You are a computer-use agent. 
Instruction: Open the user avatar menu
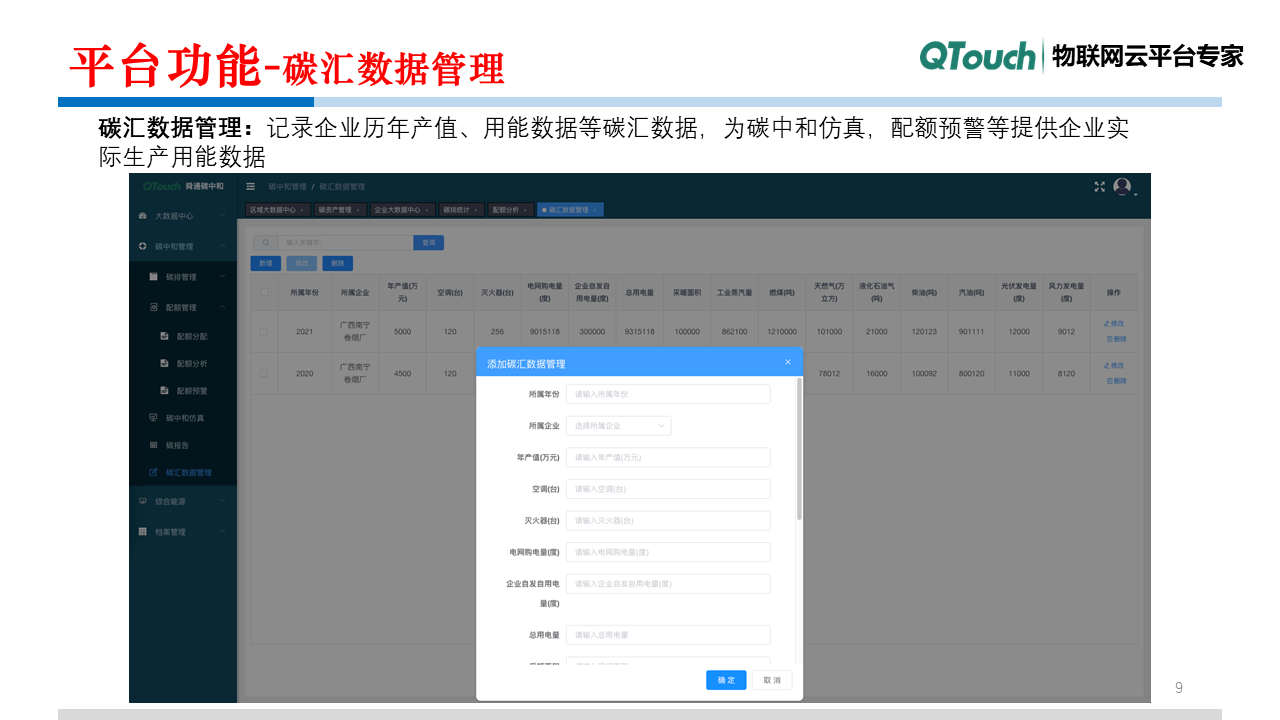coord(1122,188)
